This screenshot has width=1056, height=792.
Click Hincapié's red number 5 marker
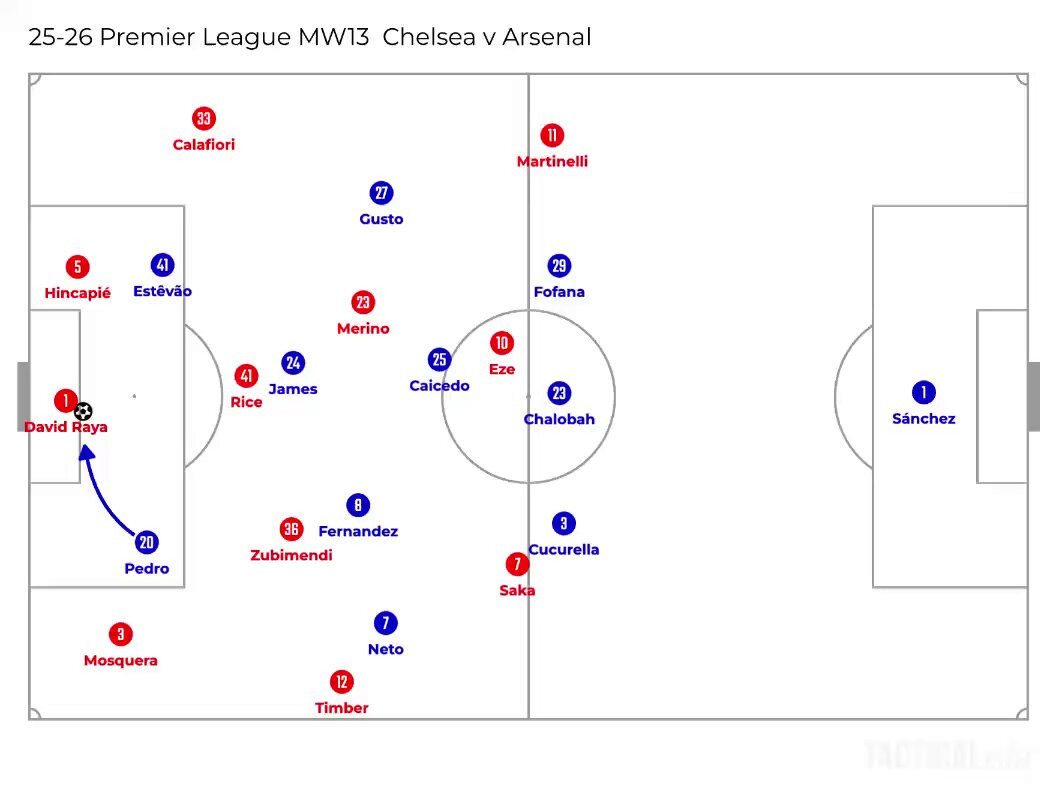pos(77,267)
